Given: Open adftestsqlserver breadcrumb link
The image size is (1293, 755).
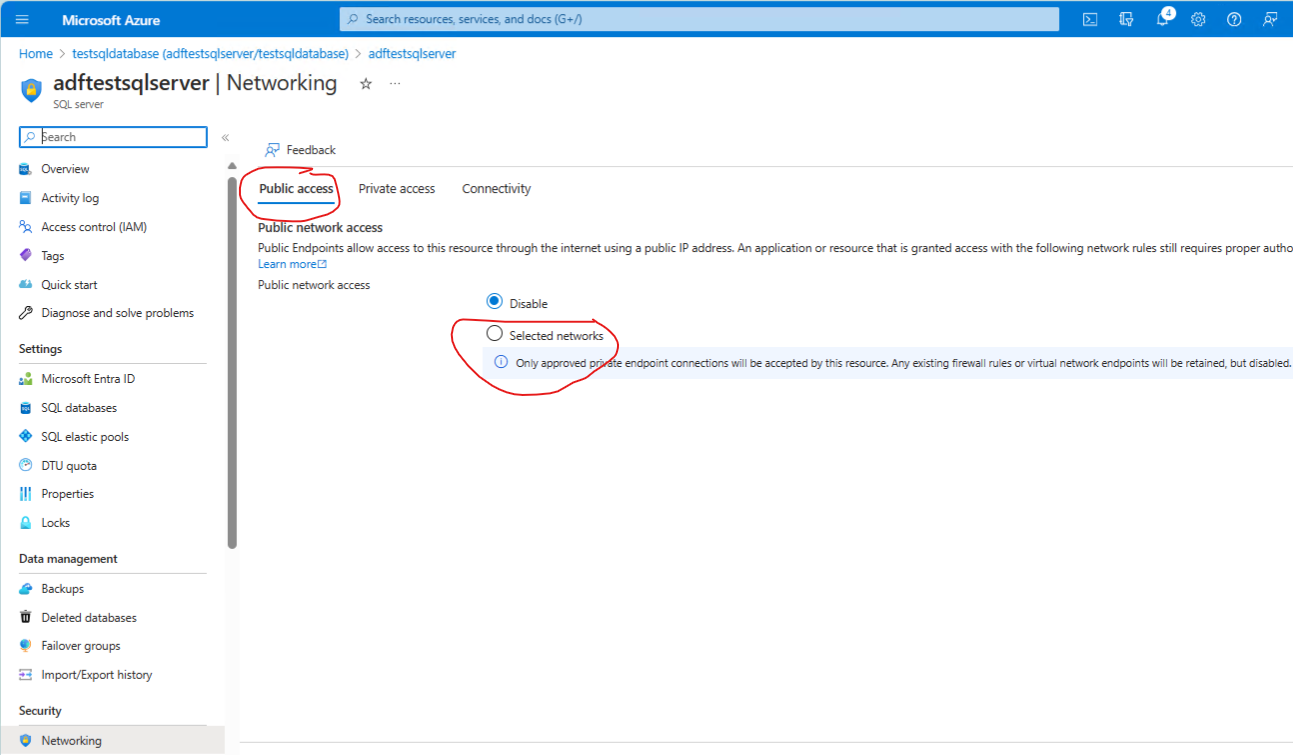Looking at the screenshot, I should 412,54.
